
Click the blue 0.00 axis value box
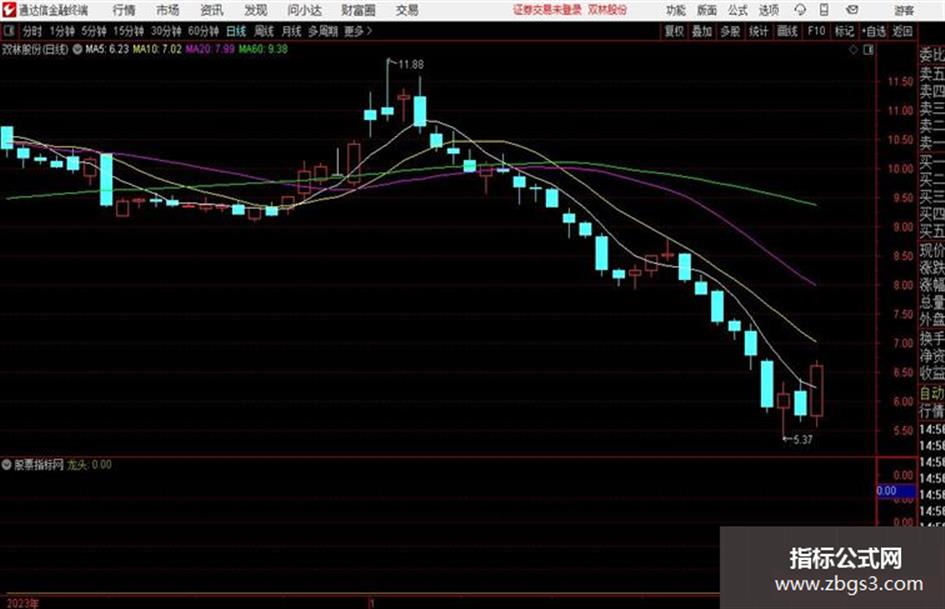(896, 491)
